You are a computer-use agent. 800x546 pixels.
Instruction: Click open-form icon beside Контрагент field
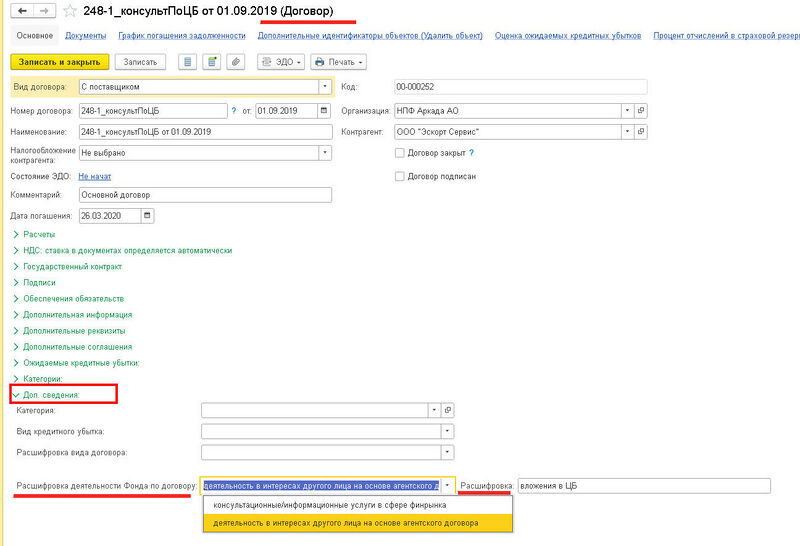tap(641, 131)
